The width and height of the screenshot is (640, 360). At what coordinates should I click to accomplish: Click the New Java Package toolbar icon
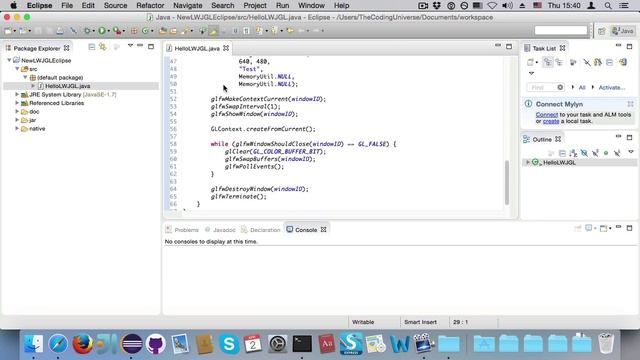134,31
